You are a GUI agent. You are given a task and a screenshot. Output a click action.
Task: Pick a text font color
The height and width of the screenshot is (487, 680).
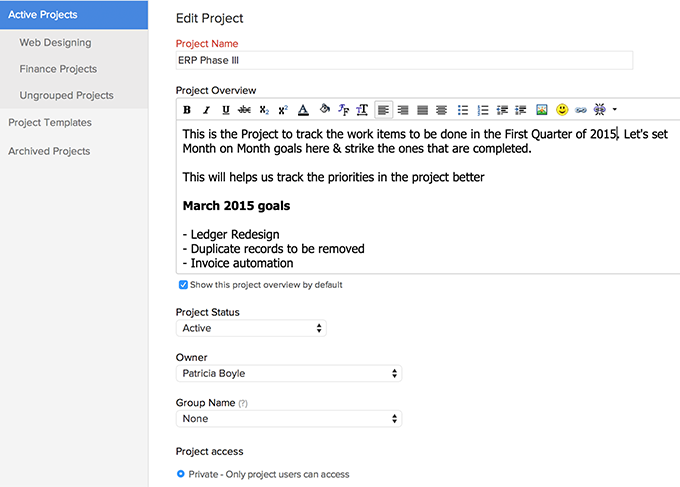point(303,109)
